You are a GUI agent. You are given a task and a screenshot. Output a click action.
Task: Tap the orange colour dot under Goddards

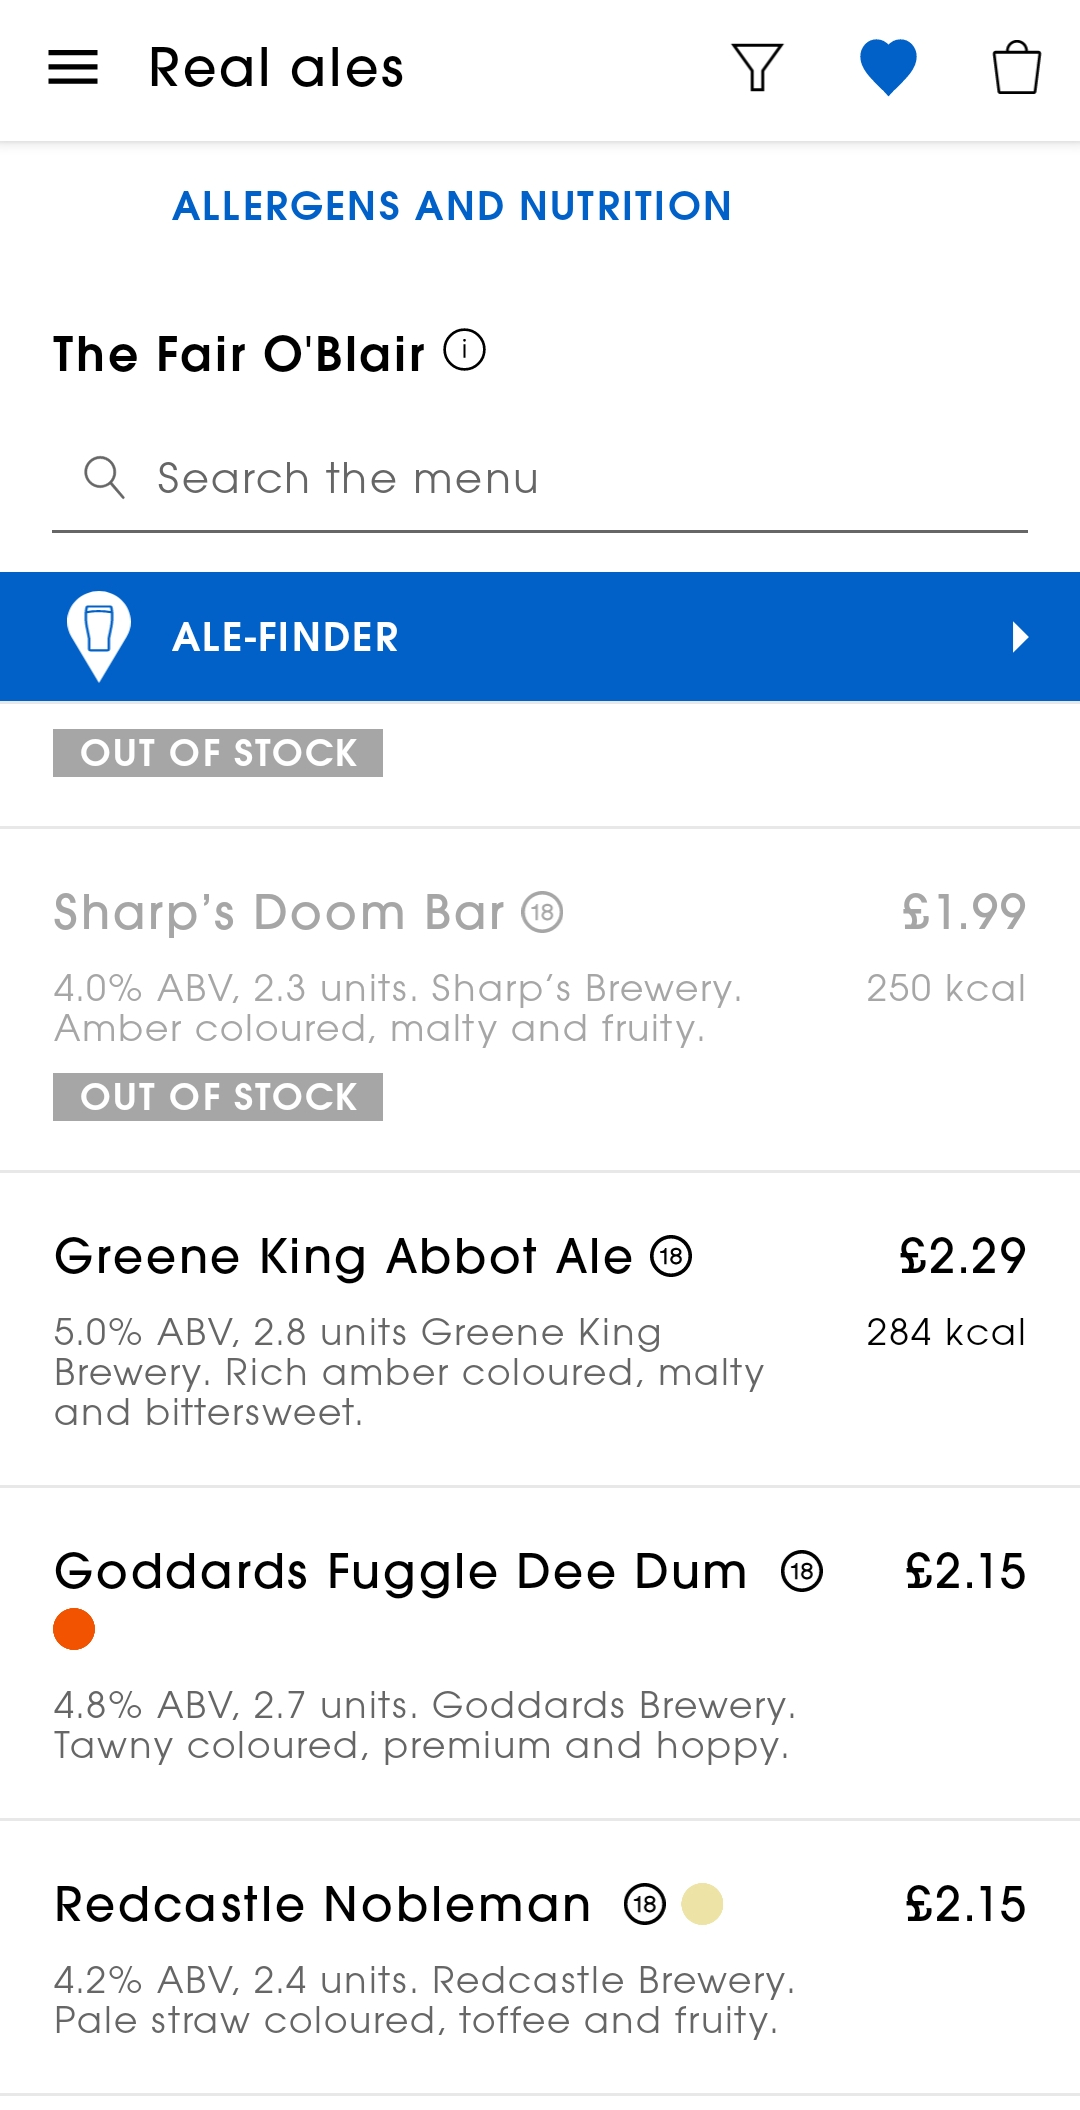74,1629
